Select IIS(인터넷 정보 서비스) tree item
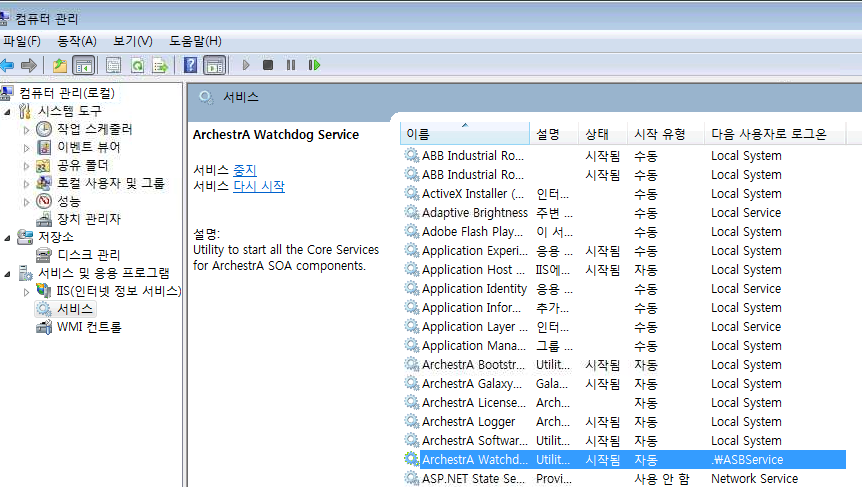 pyautogui.click(x=119, y=291)
